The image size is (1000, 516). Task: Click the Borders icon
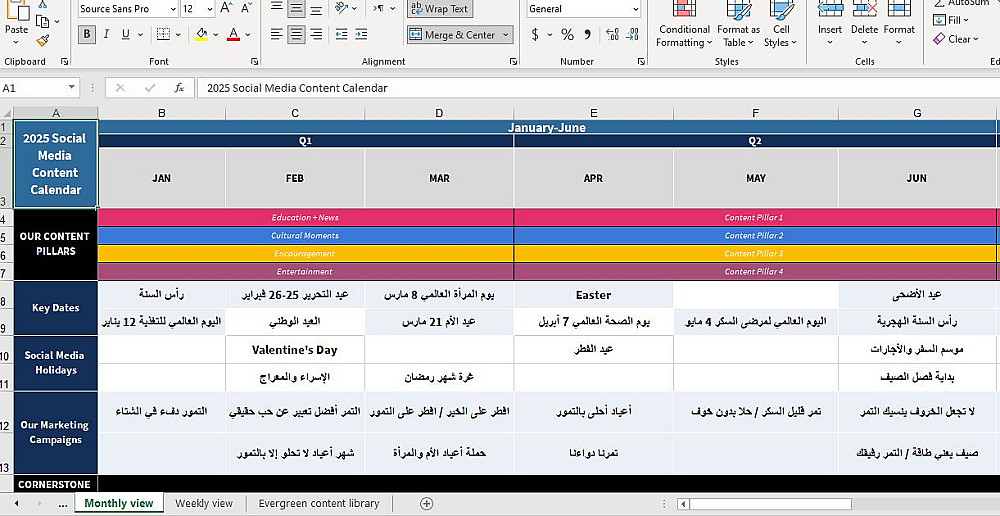(x=163, y=34)
